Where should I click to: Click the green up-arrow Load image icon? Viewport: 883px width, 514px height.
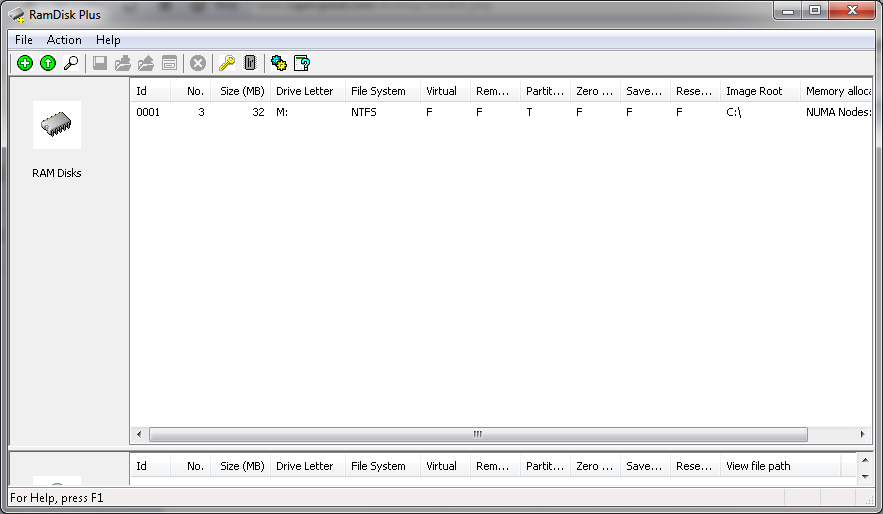click(x=48, y=63)
